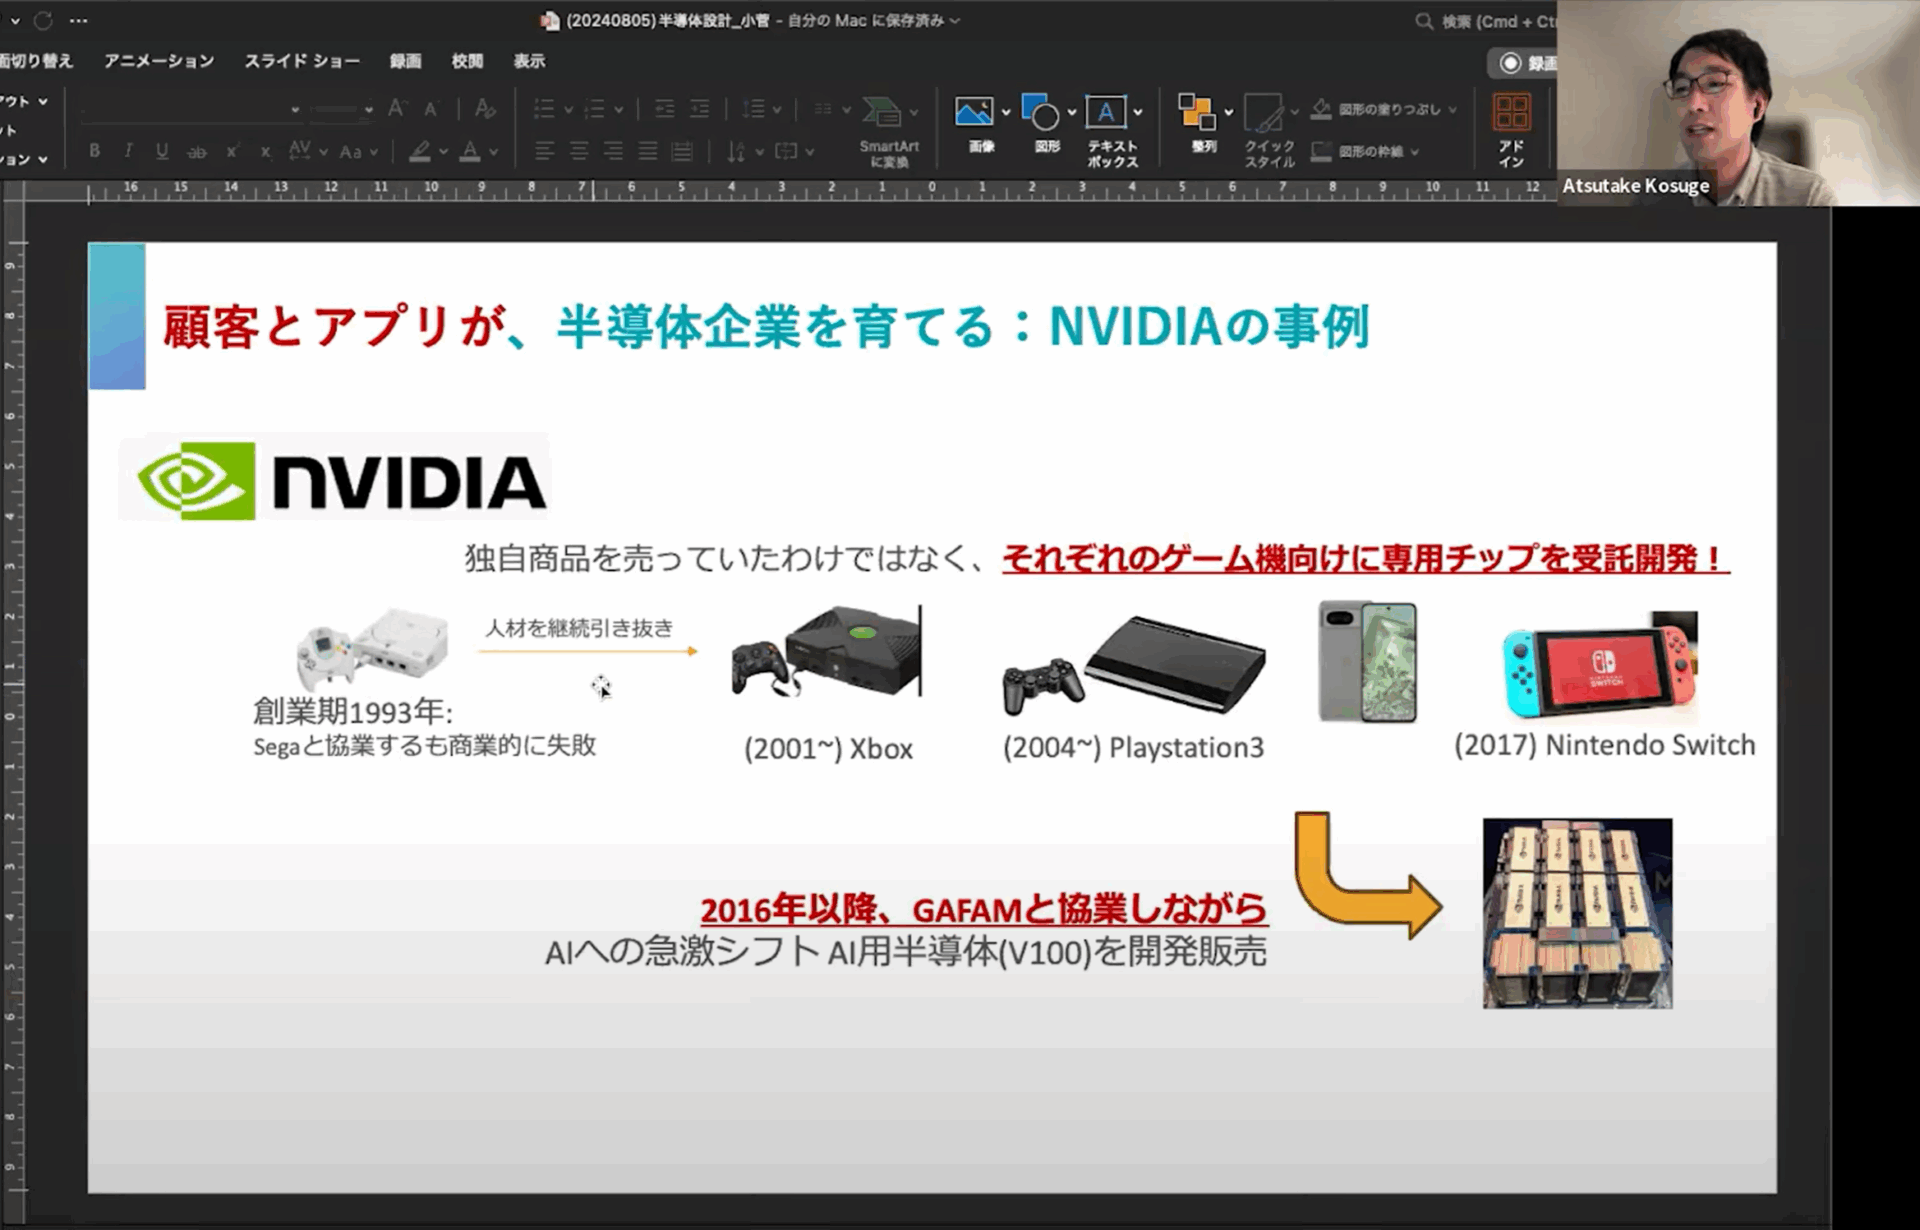Viewport: 1920px width, 1230px height.
Task: Open the Record (録画) tab
Action: pyautogui.click(x=405, y=61)
